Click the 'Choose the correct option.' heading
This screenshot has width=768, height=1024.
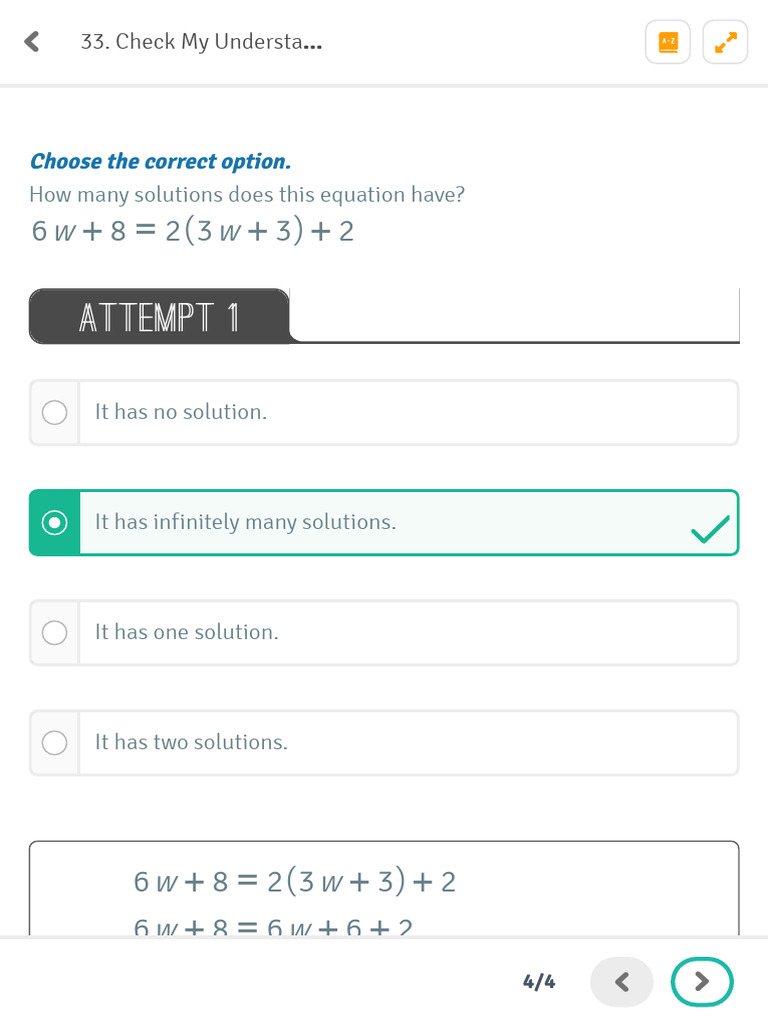(x=160, y=161)
